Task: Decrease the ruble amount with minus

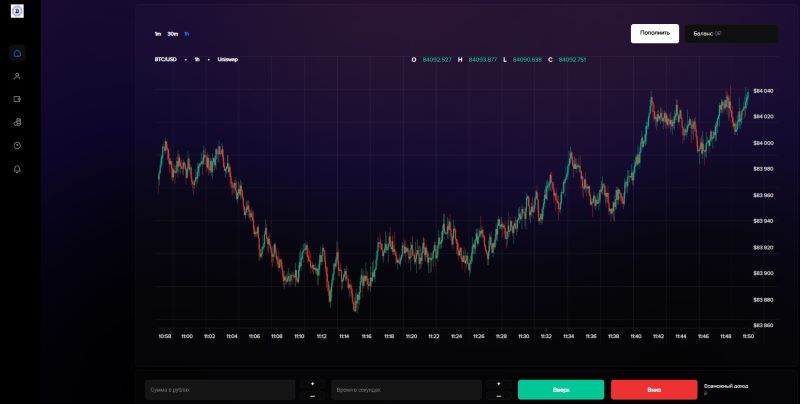Action: coord(311,396)
